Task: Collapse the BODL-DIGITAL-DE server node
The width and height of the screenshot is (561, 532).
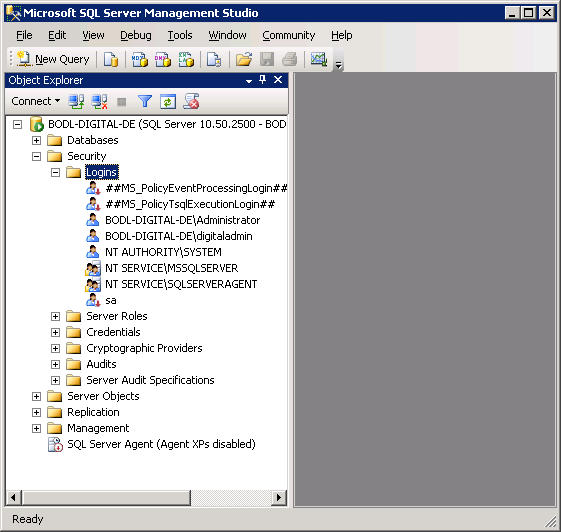Action: (x=17, y=125)
